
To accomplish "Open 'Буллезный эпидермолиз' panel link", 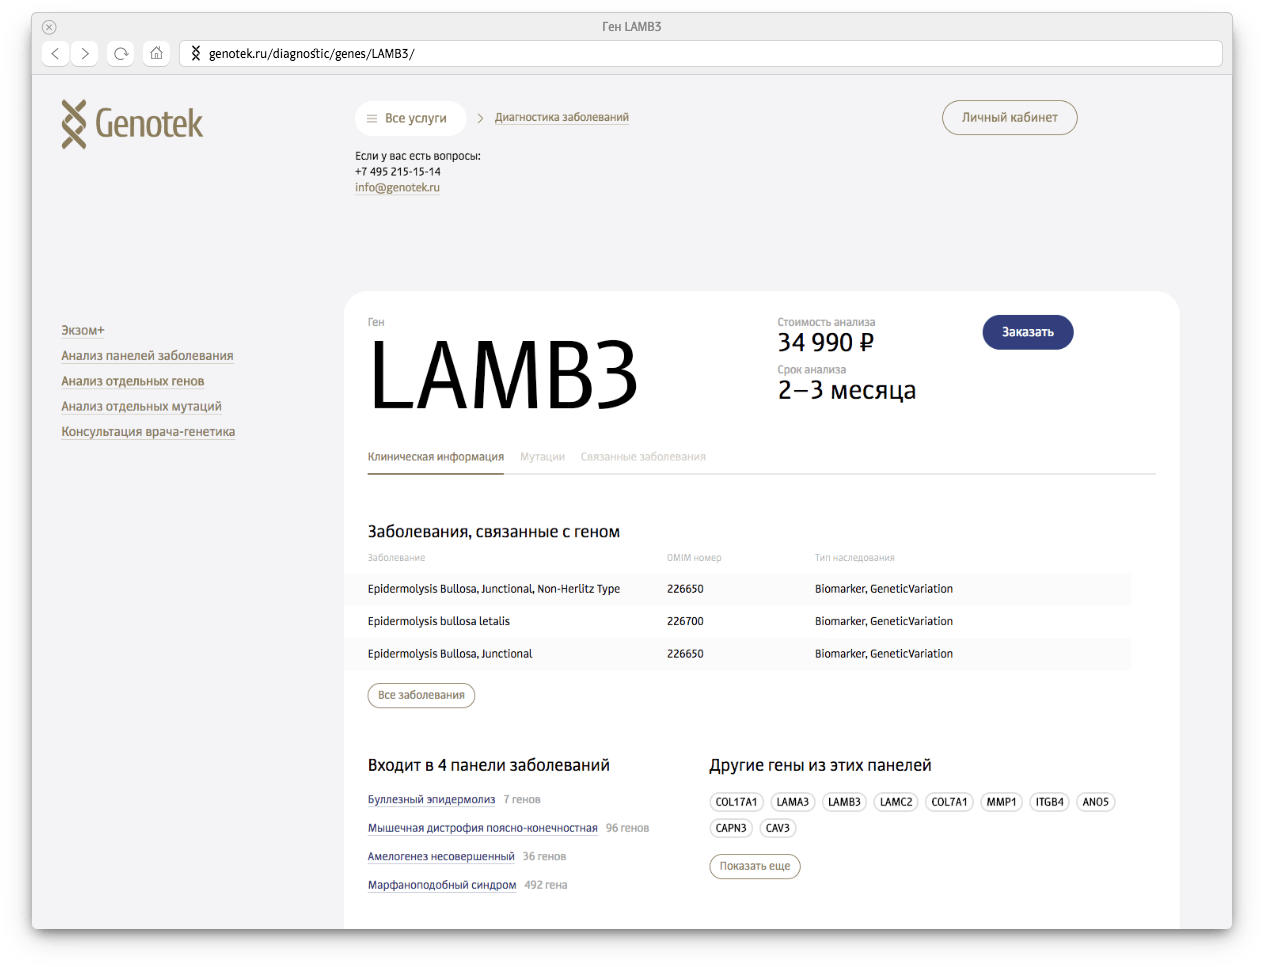I will coord(431,800).
